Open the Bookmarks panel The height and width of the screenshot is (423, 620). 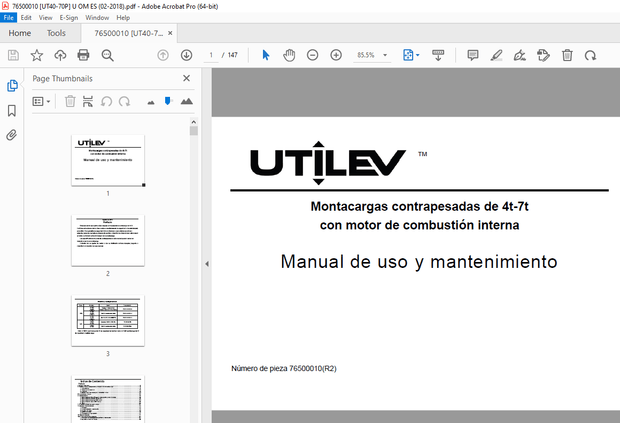12,110
